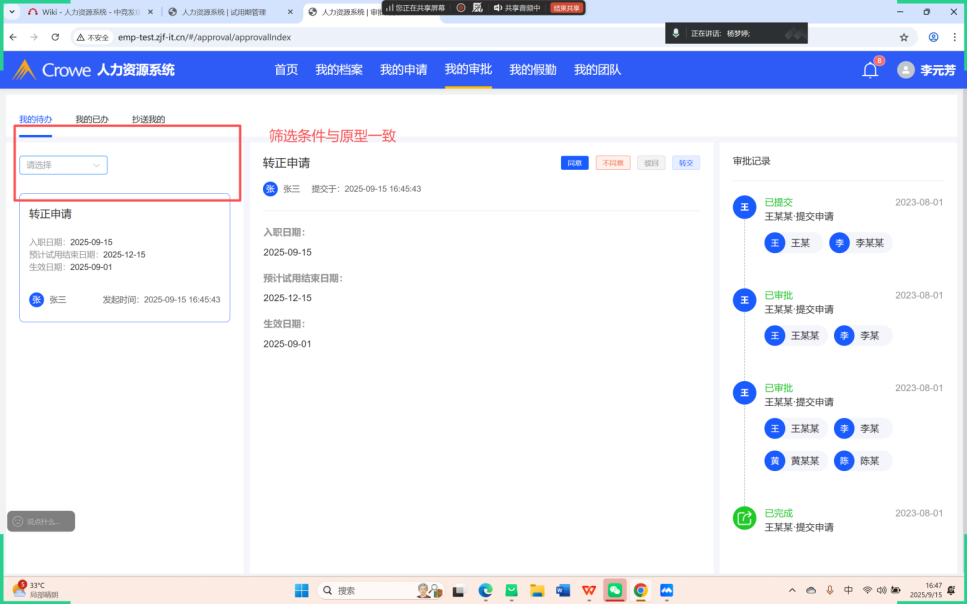Reload the page using the refresh icon
This screenshot has width=968, height=605.
(55, 37)
